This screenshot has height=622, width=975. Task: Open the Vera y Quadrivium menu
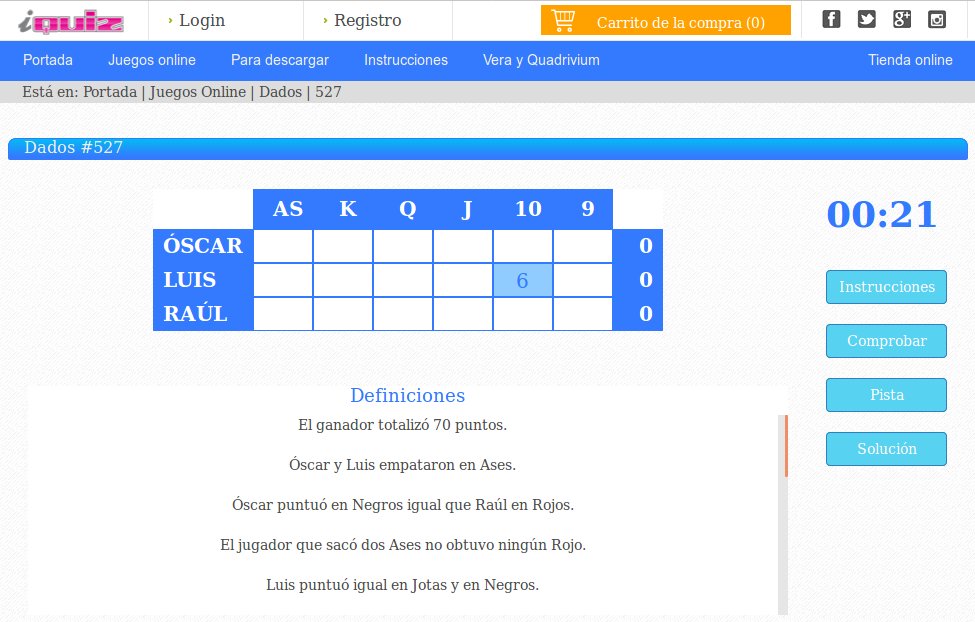(x=541, y=60)
